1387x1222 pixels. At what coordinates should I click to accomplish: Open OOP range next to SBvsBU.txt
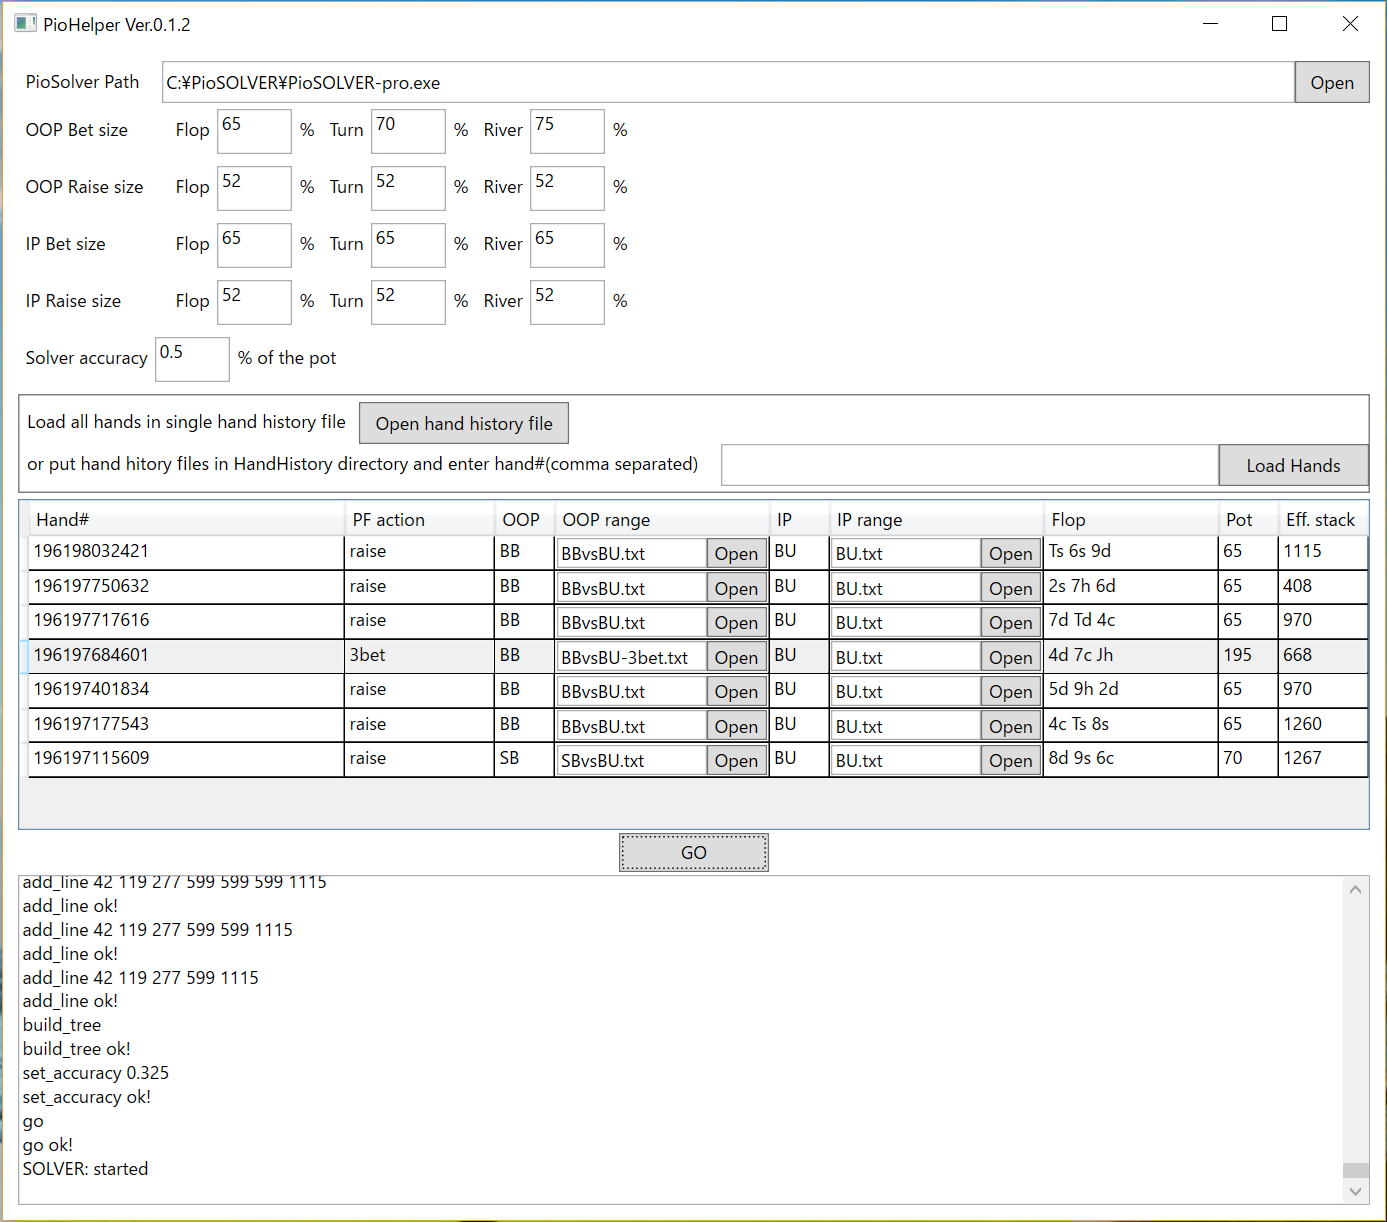736,760
